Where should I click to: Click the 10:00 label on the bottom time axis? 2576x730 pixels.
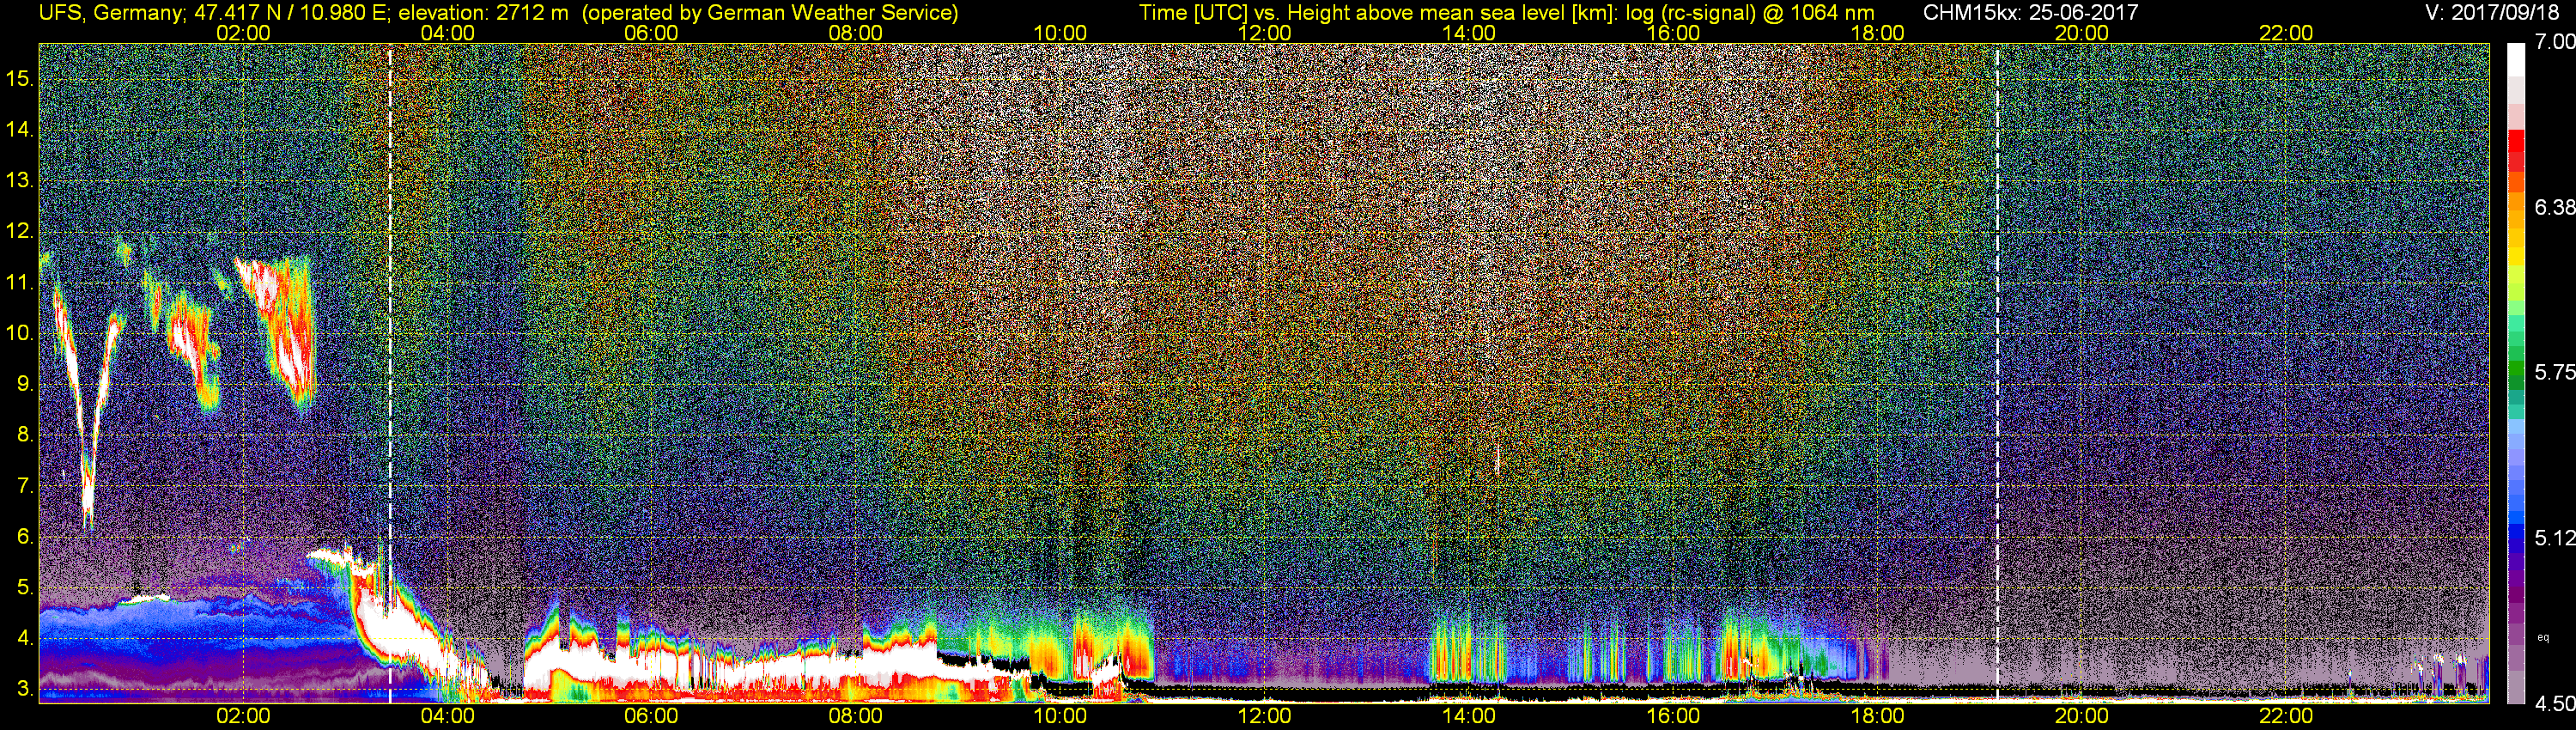(1060, 716)
